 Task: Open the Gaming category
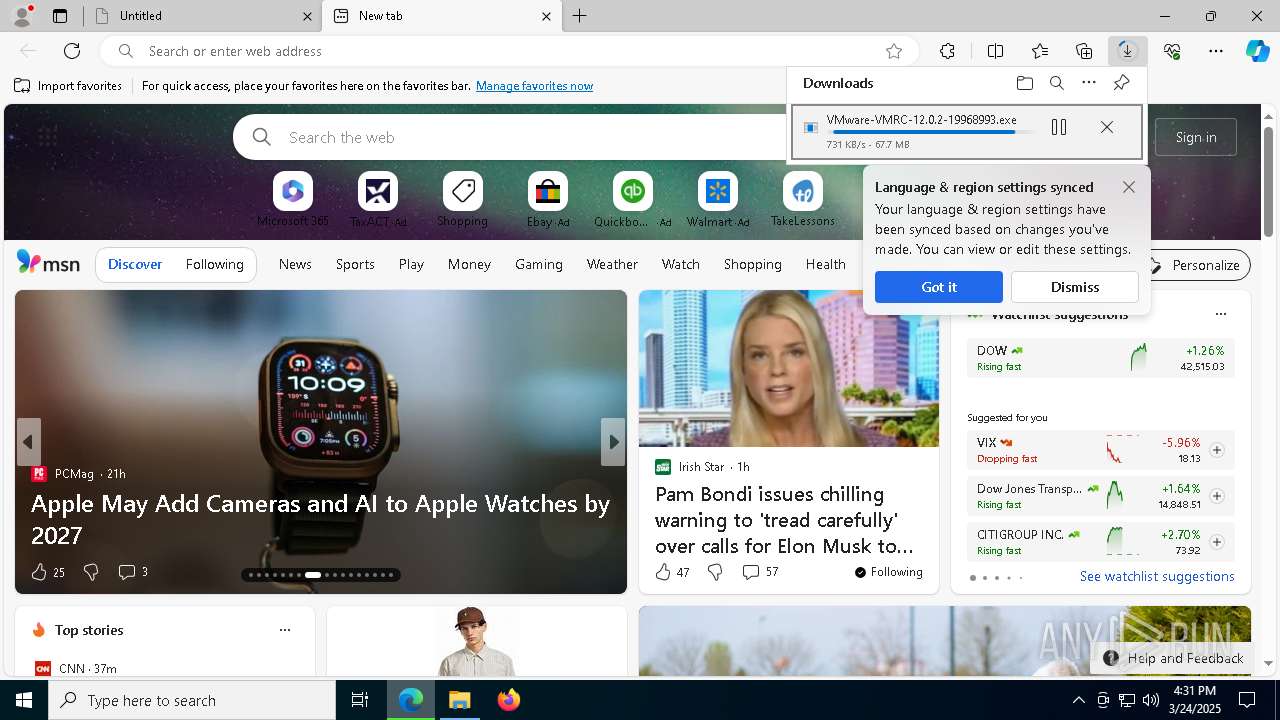pos(539,265)
